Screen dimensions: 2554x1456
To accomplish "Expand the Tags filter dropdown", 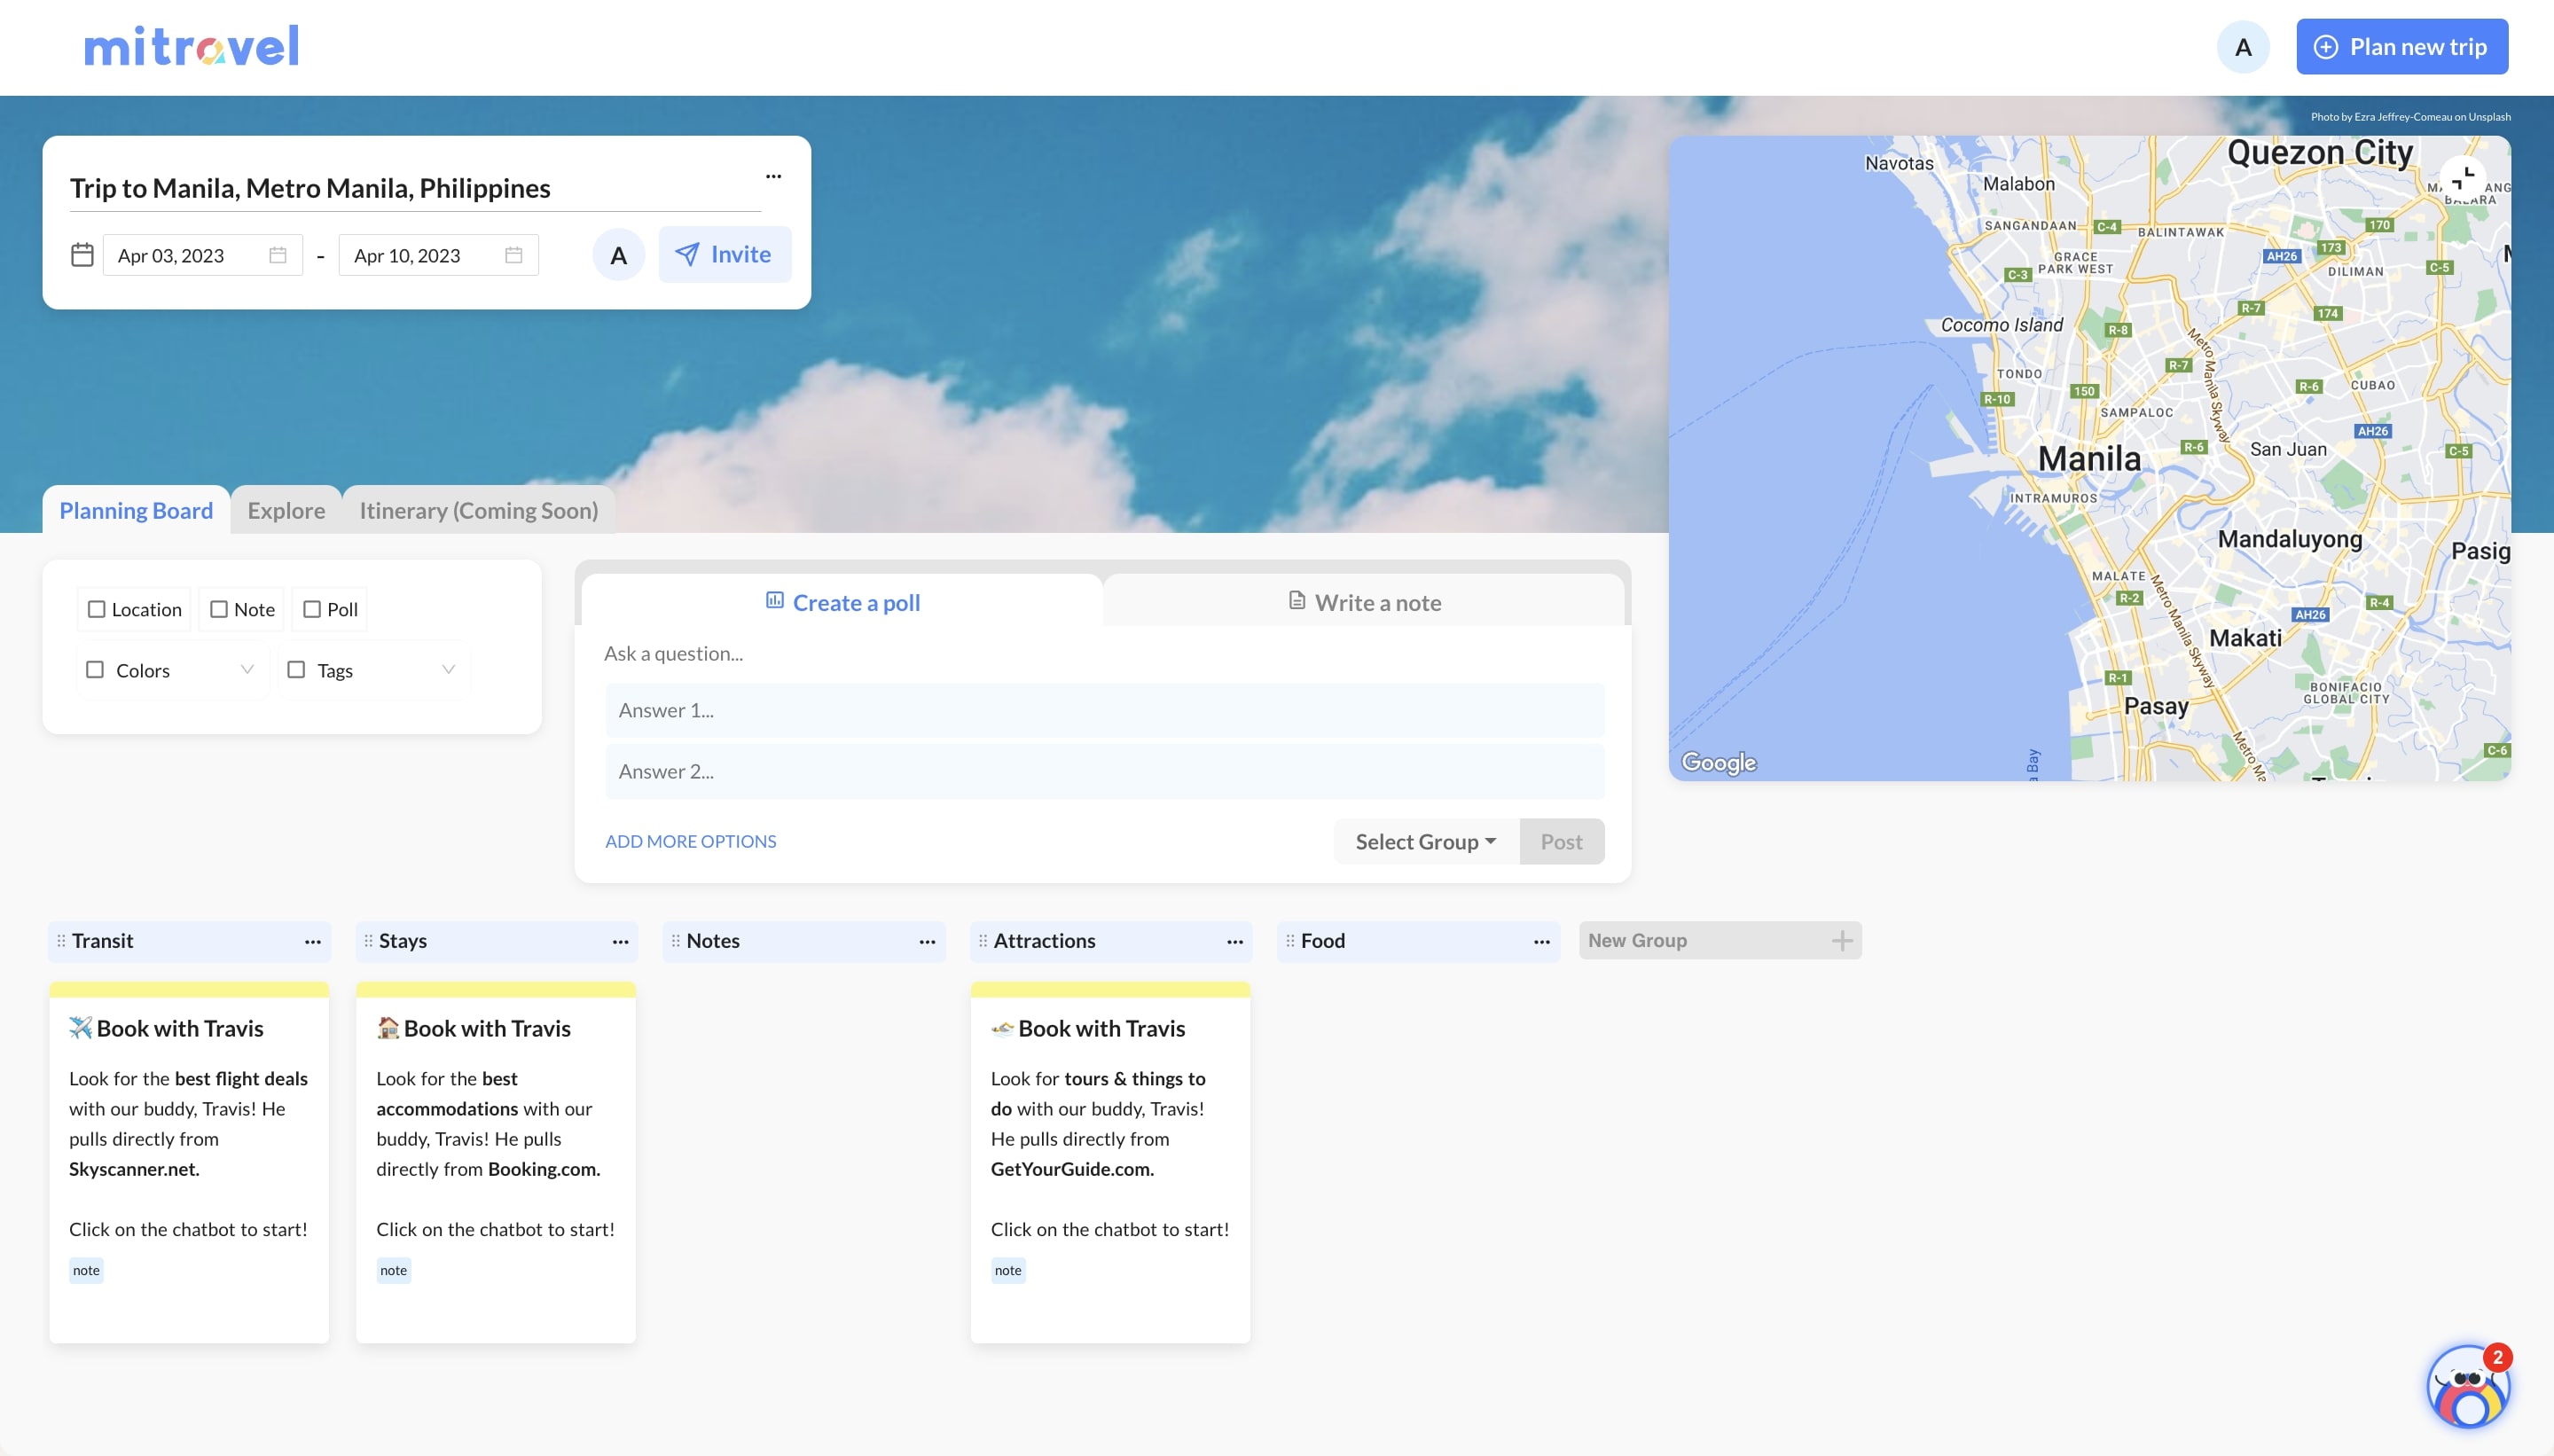I will tap(448, 669).
